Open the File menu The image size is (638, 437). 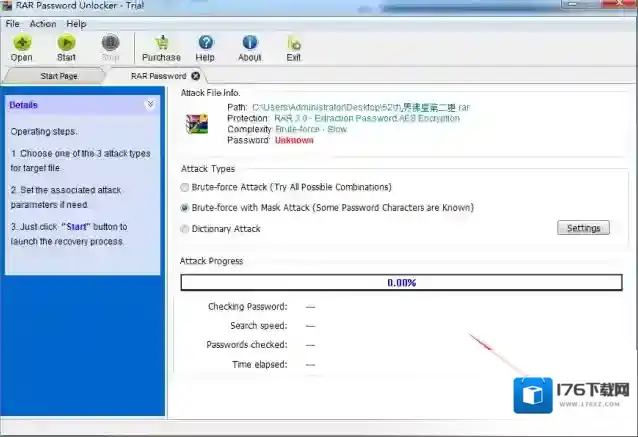pyautogui.click(x=13, y=23)
